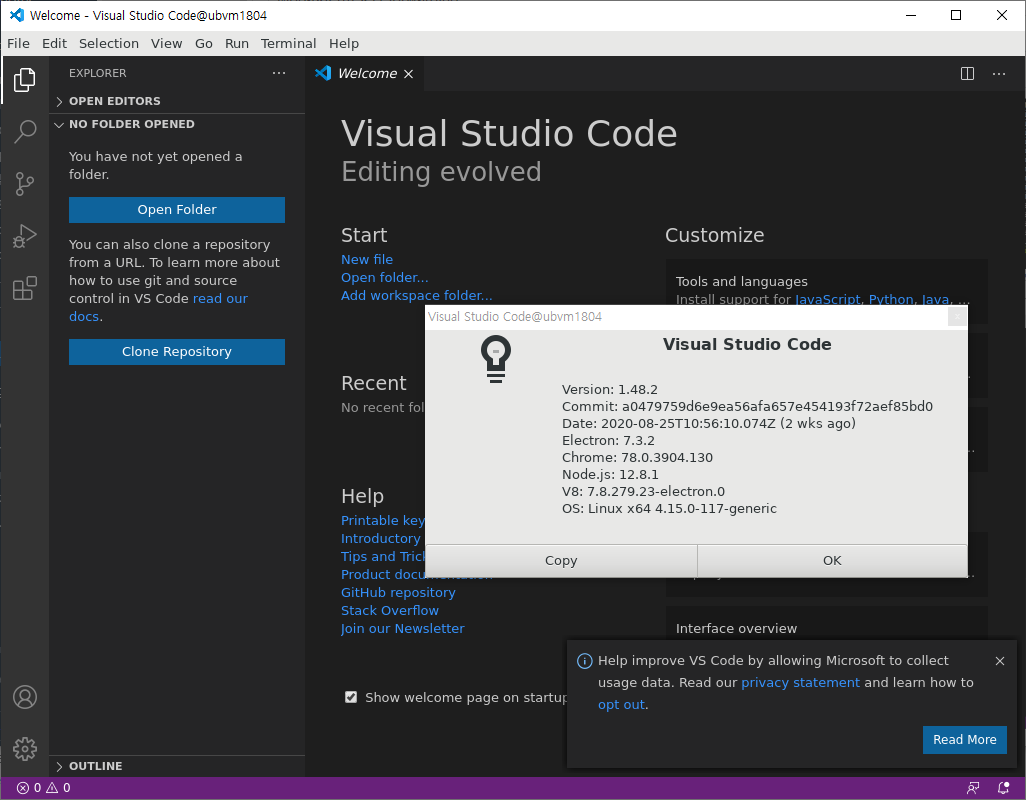Open the File menu
This screenshot has height=800, width=1026.
[x=18, y=43]
